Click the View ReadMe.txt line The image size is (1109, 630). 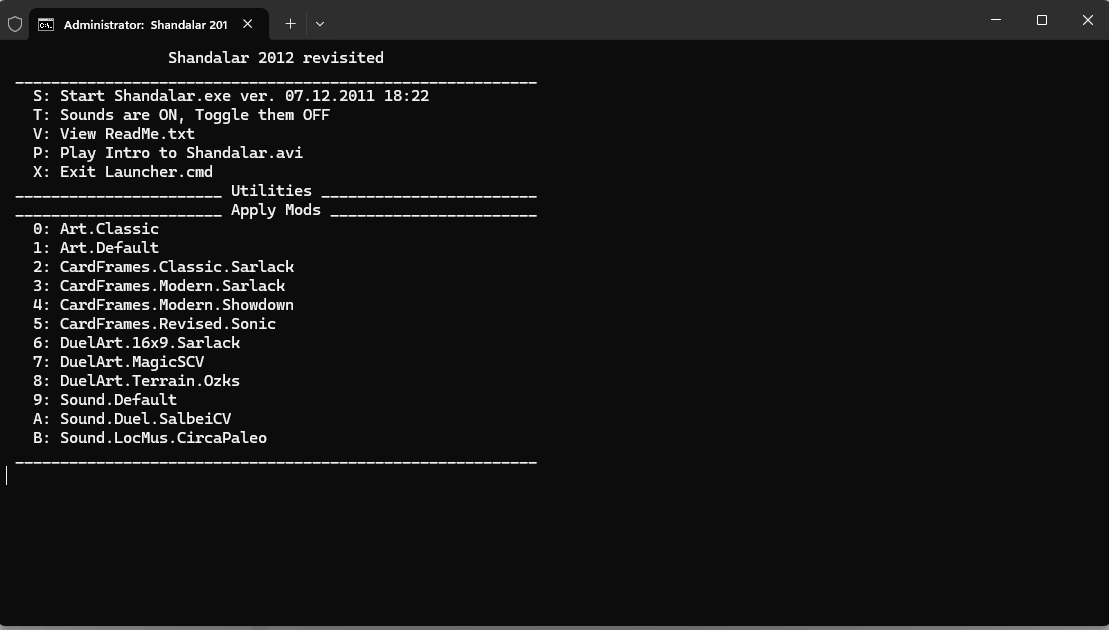(x=114, y=134)
